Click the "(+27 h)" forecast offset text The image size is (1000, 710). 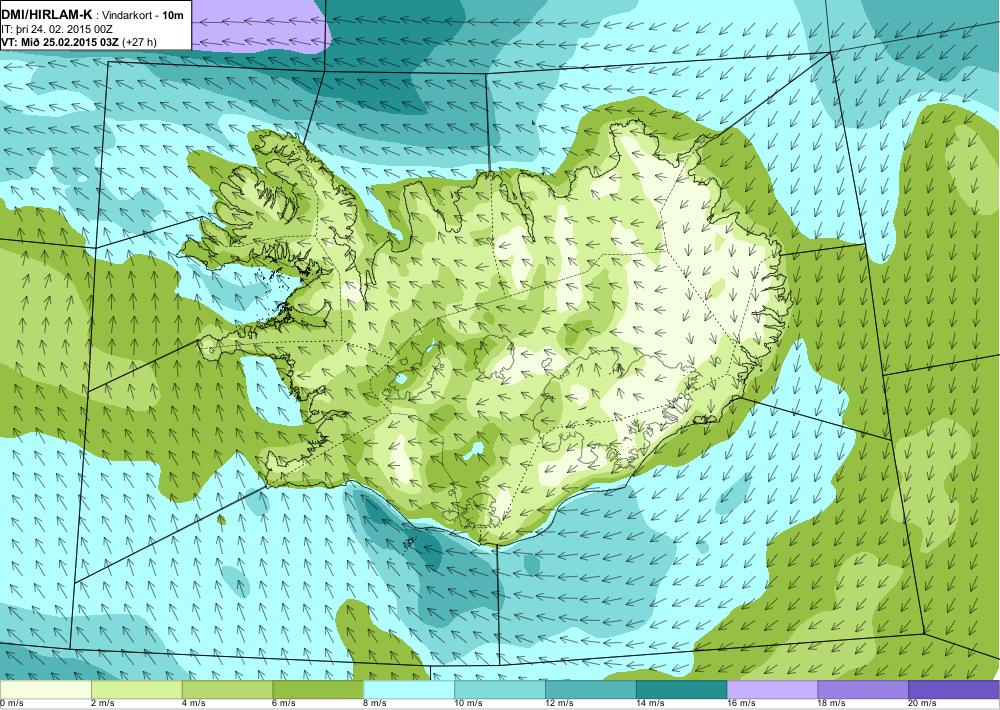tap(139, 42)
